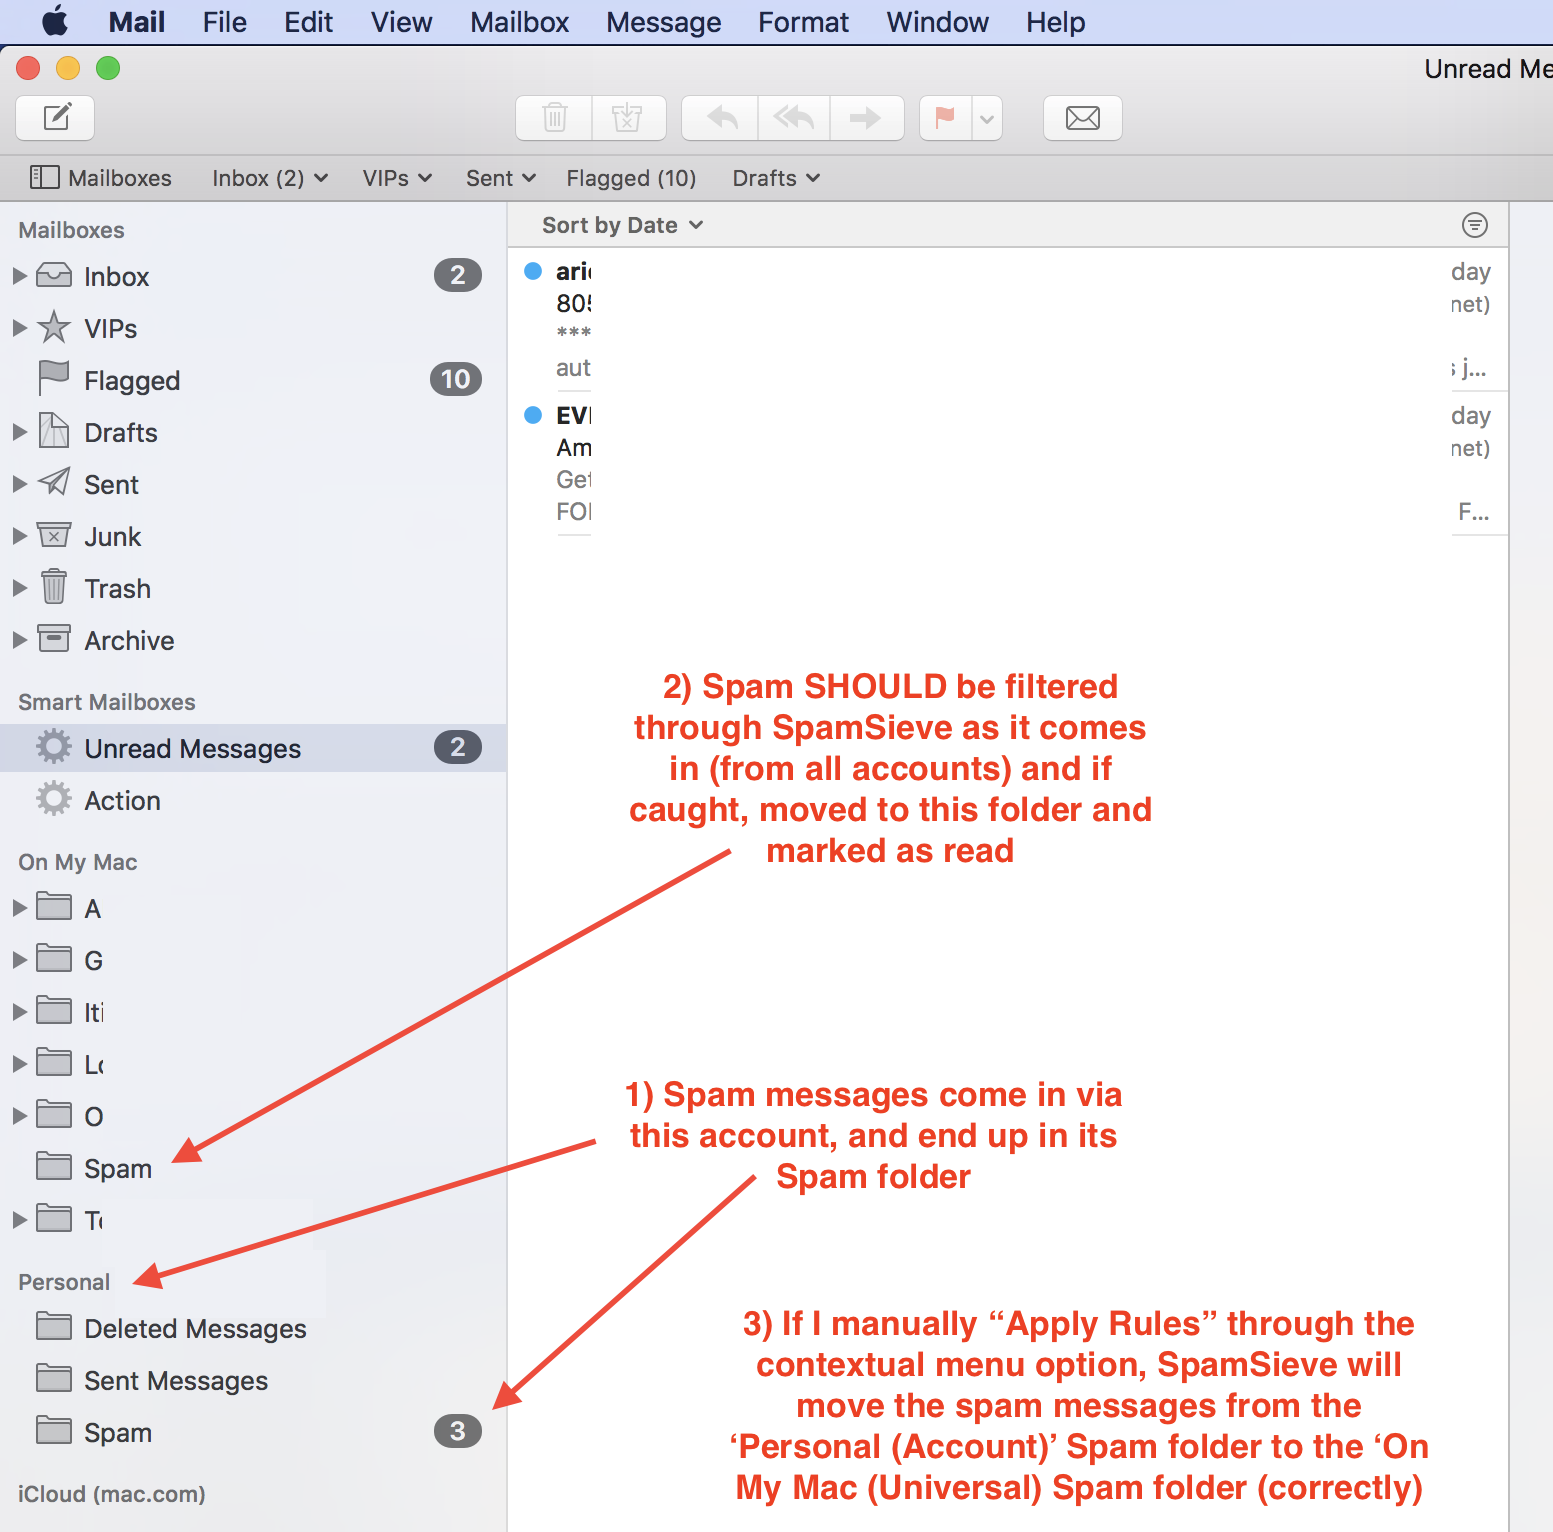The width and height of the screenshot is (1553, 1532).
Task: Compose a new message
Action: click(55, 118)
